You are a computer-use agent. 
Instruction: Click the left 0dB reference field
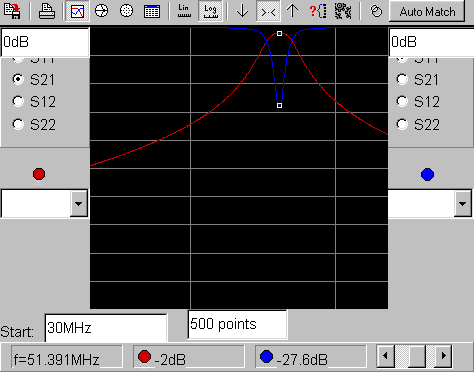click(45, 42)
